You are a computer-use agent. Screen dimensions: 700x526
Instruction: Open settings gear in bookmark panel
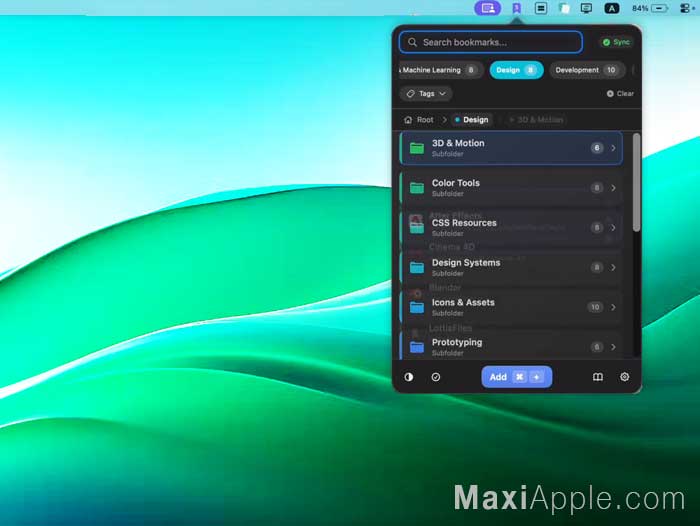(625, 377)
